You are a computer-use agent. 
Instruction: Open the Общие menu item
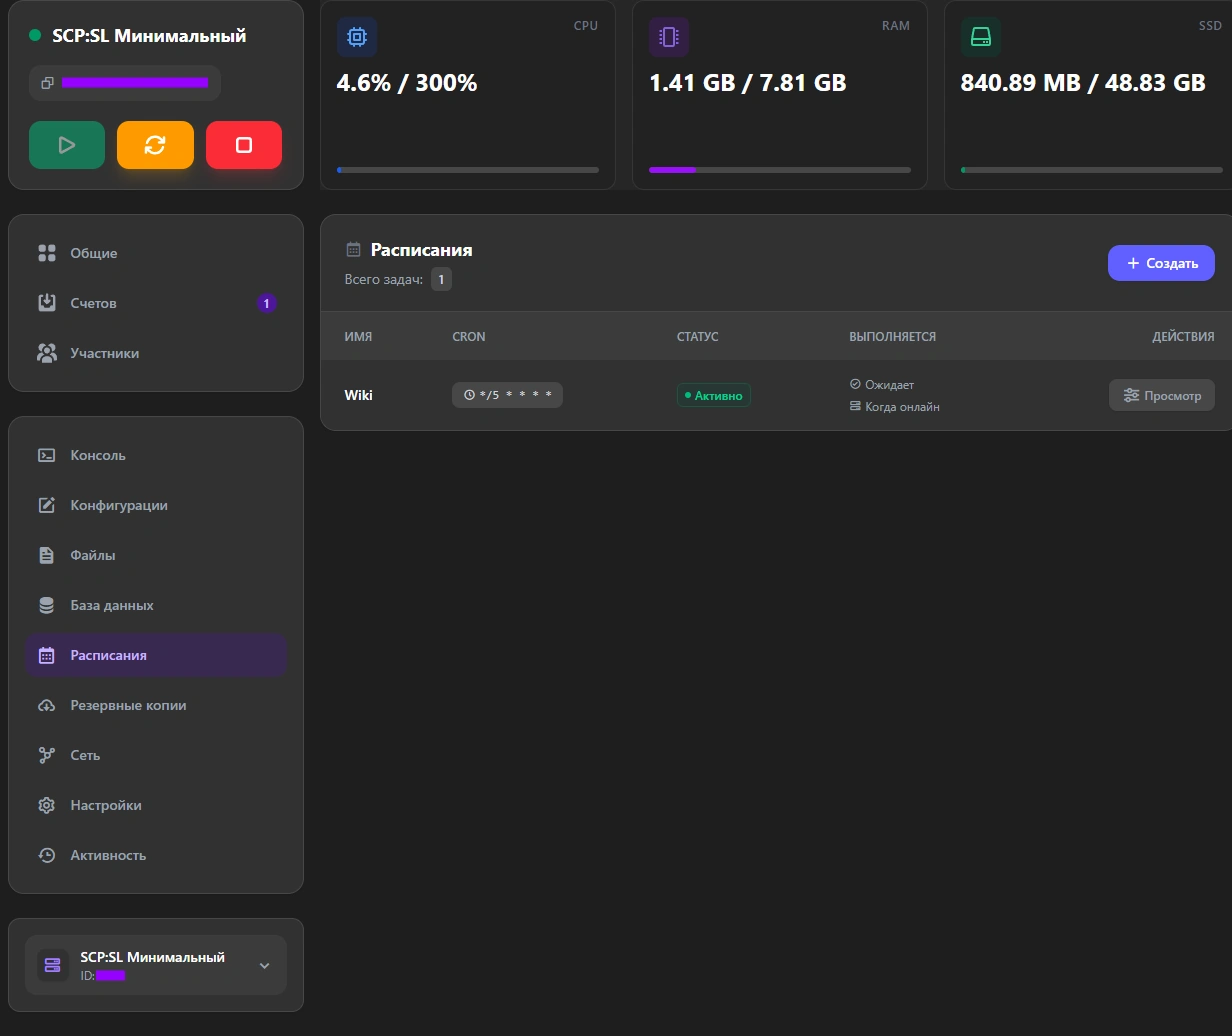pyautogui.click(x=156, y=253)
